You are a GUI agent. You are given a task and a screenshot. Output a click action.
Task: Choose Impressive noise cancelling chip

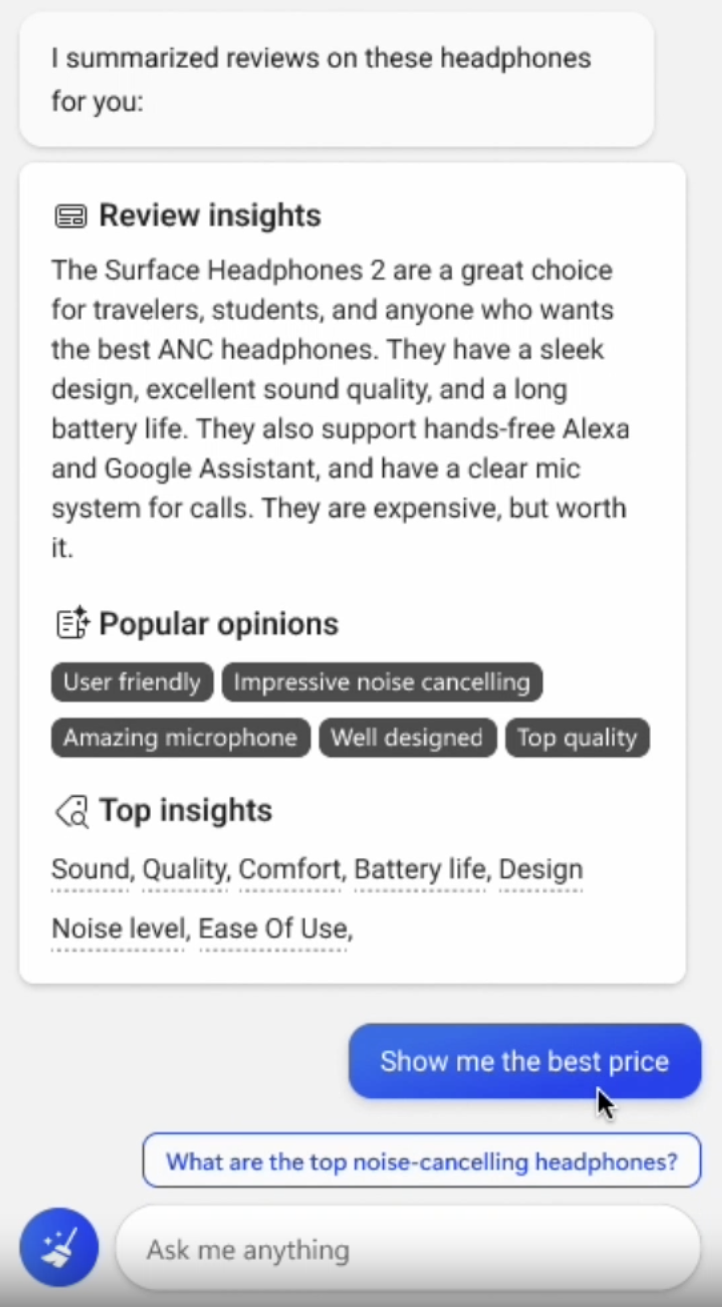[x=382, y=683]
